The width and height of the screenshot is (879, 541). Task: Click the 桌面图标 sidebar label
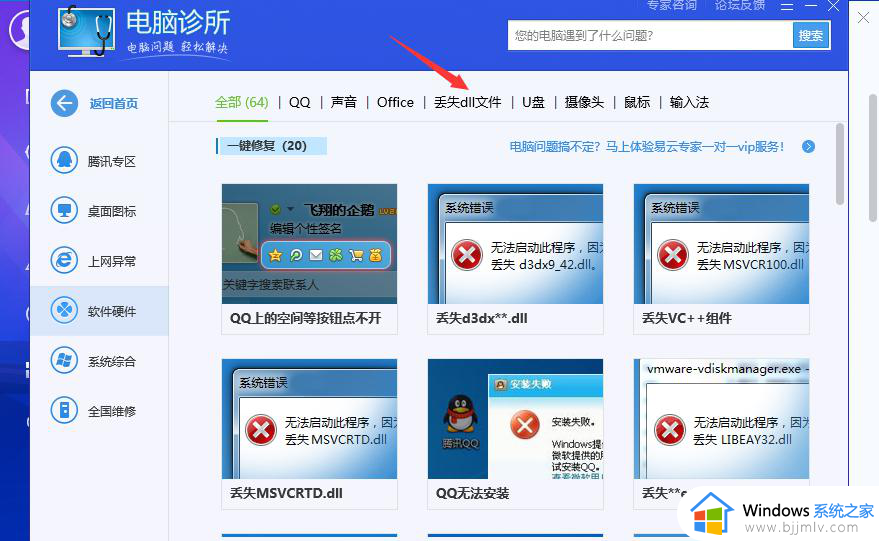(x=112, y=212)
